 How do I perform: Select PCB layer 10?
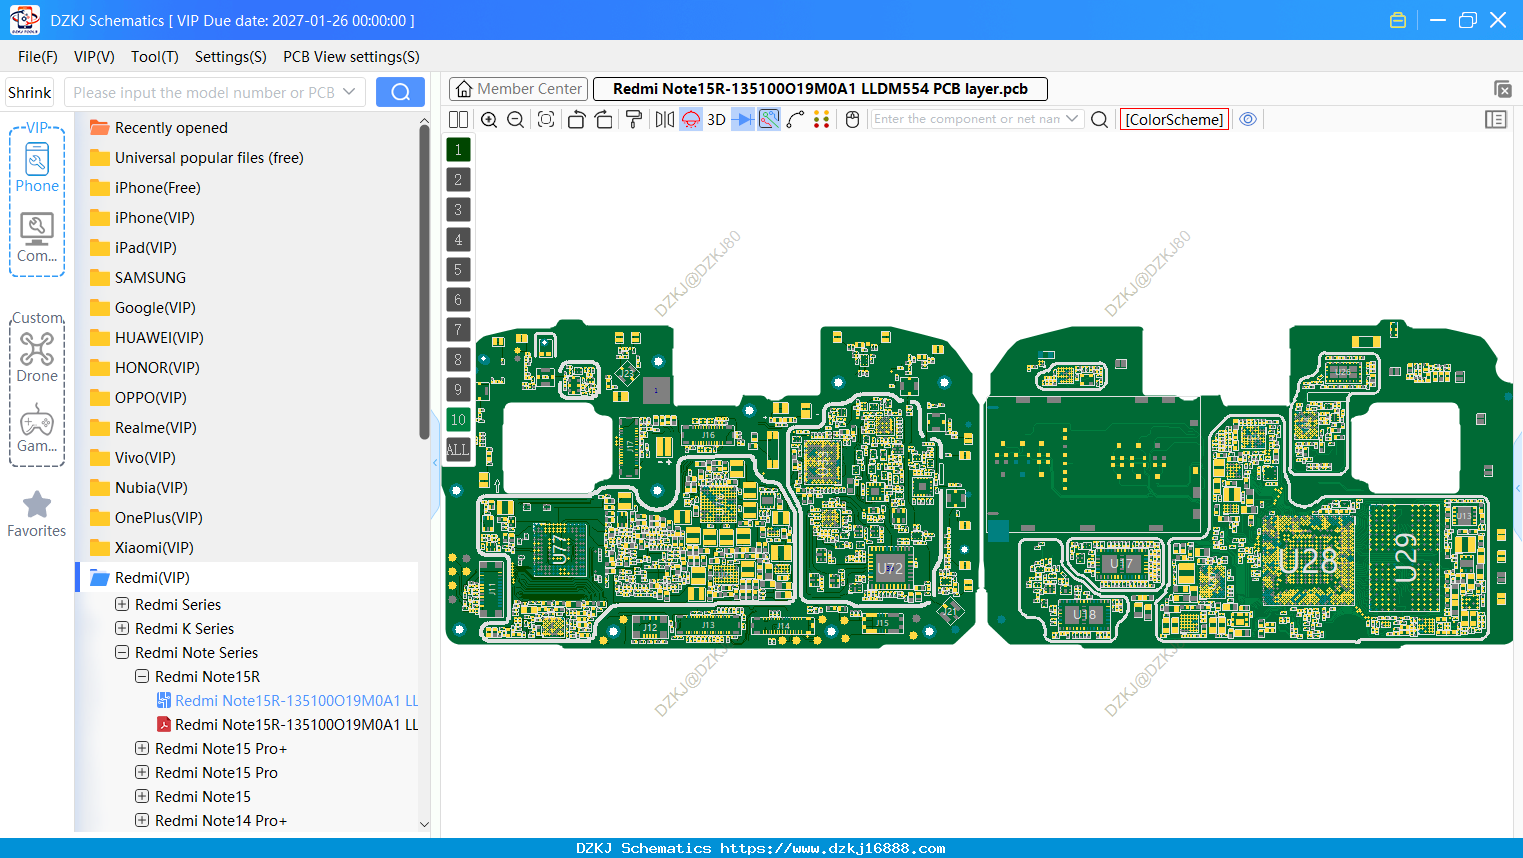point(458,420)
